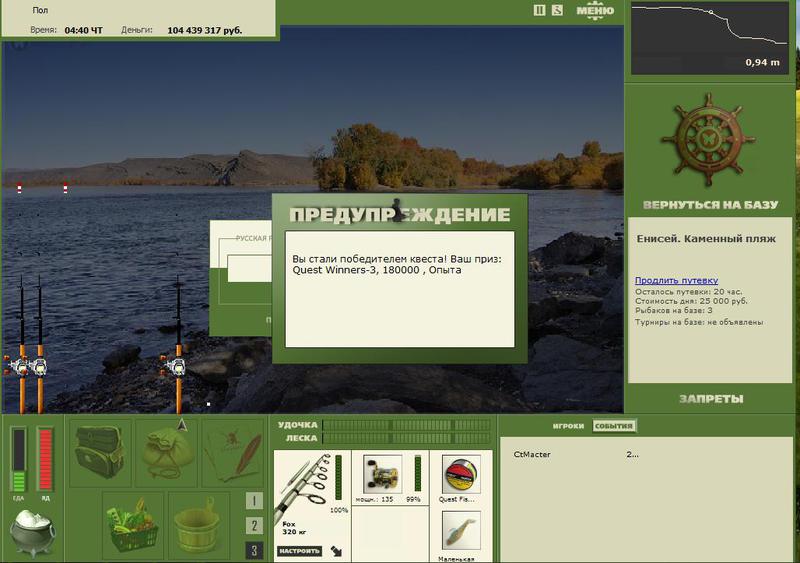
Task: Click the rod condition bar showing 100%
Action: point(338,478)
